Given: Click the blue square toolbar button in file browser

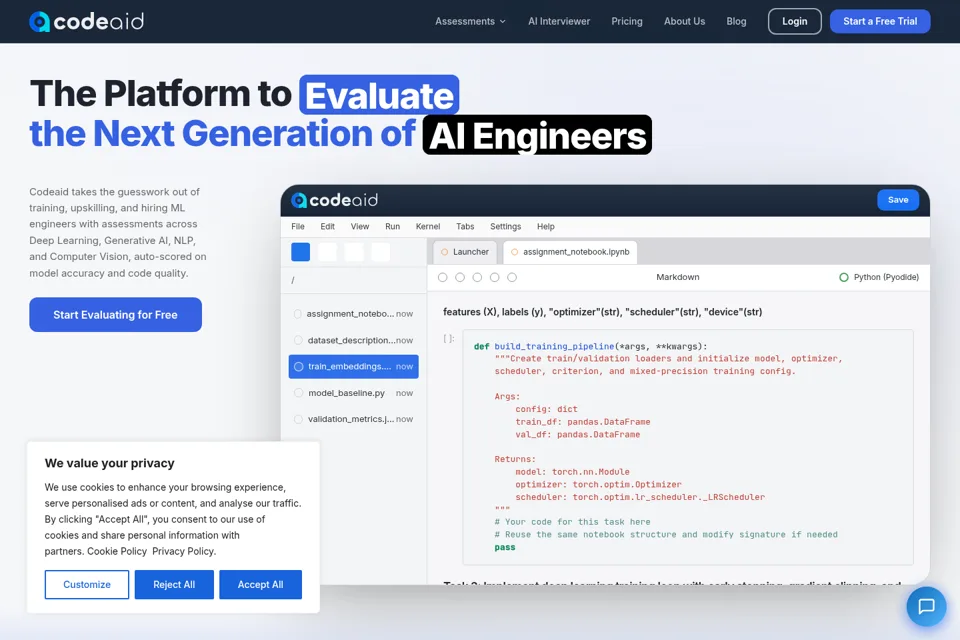Looking at the screenshot, I should (301, 252).
